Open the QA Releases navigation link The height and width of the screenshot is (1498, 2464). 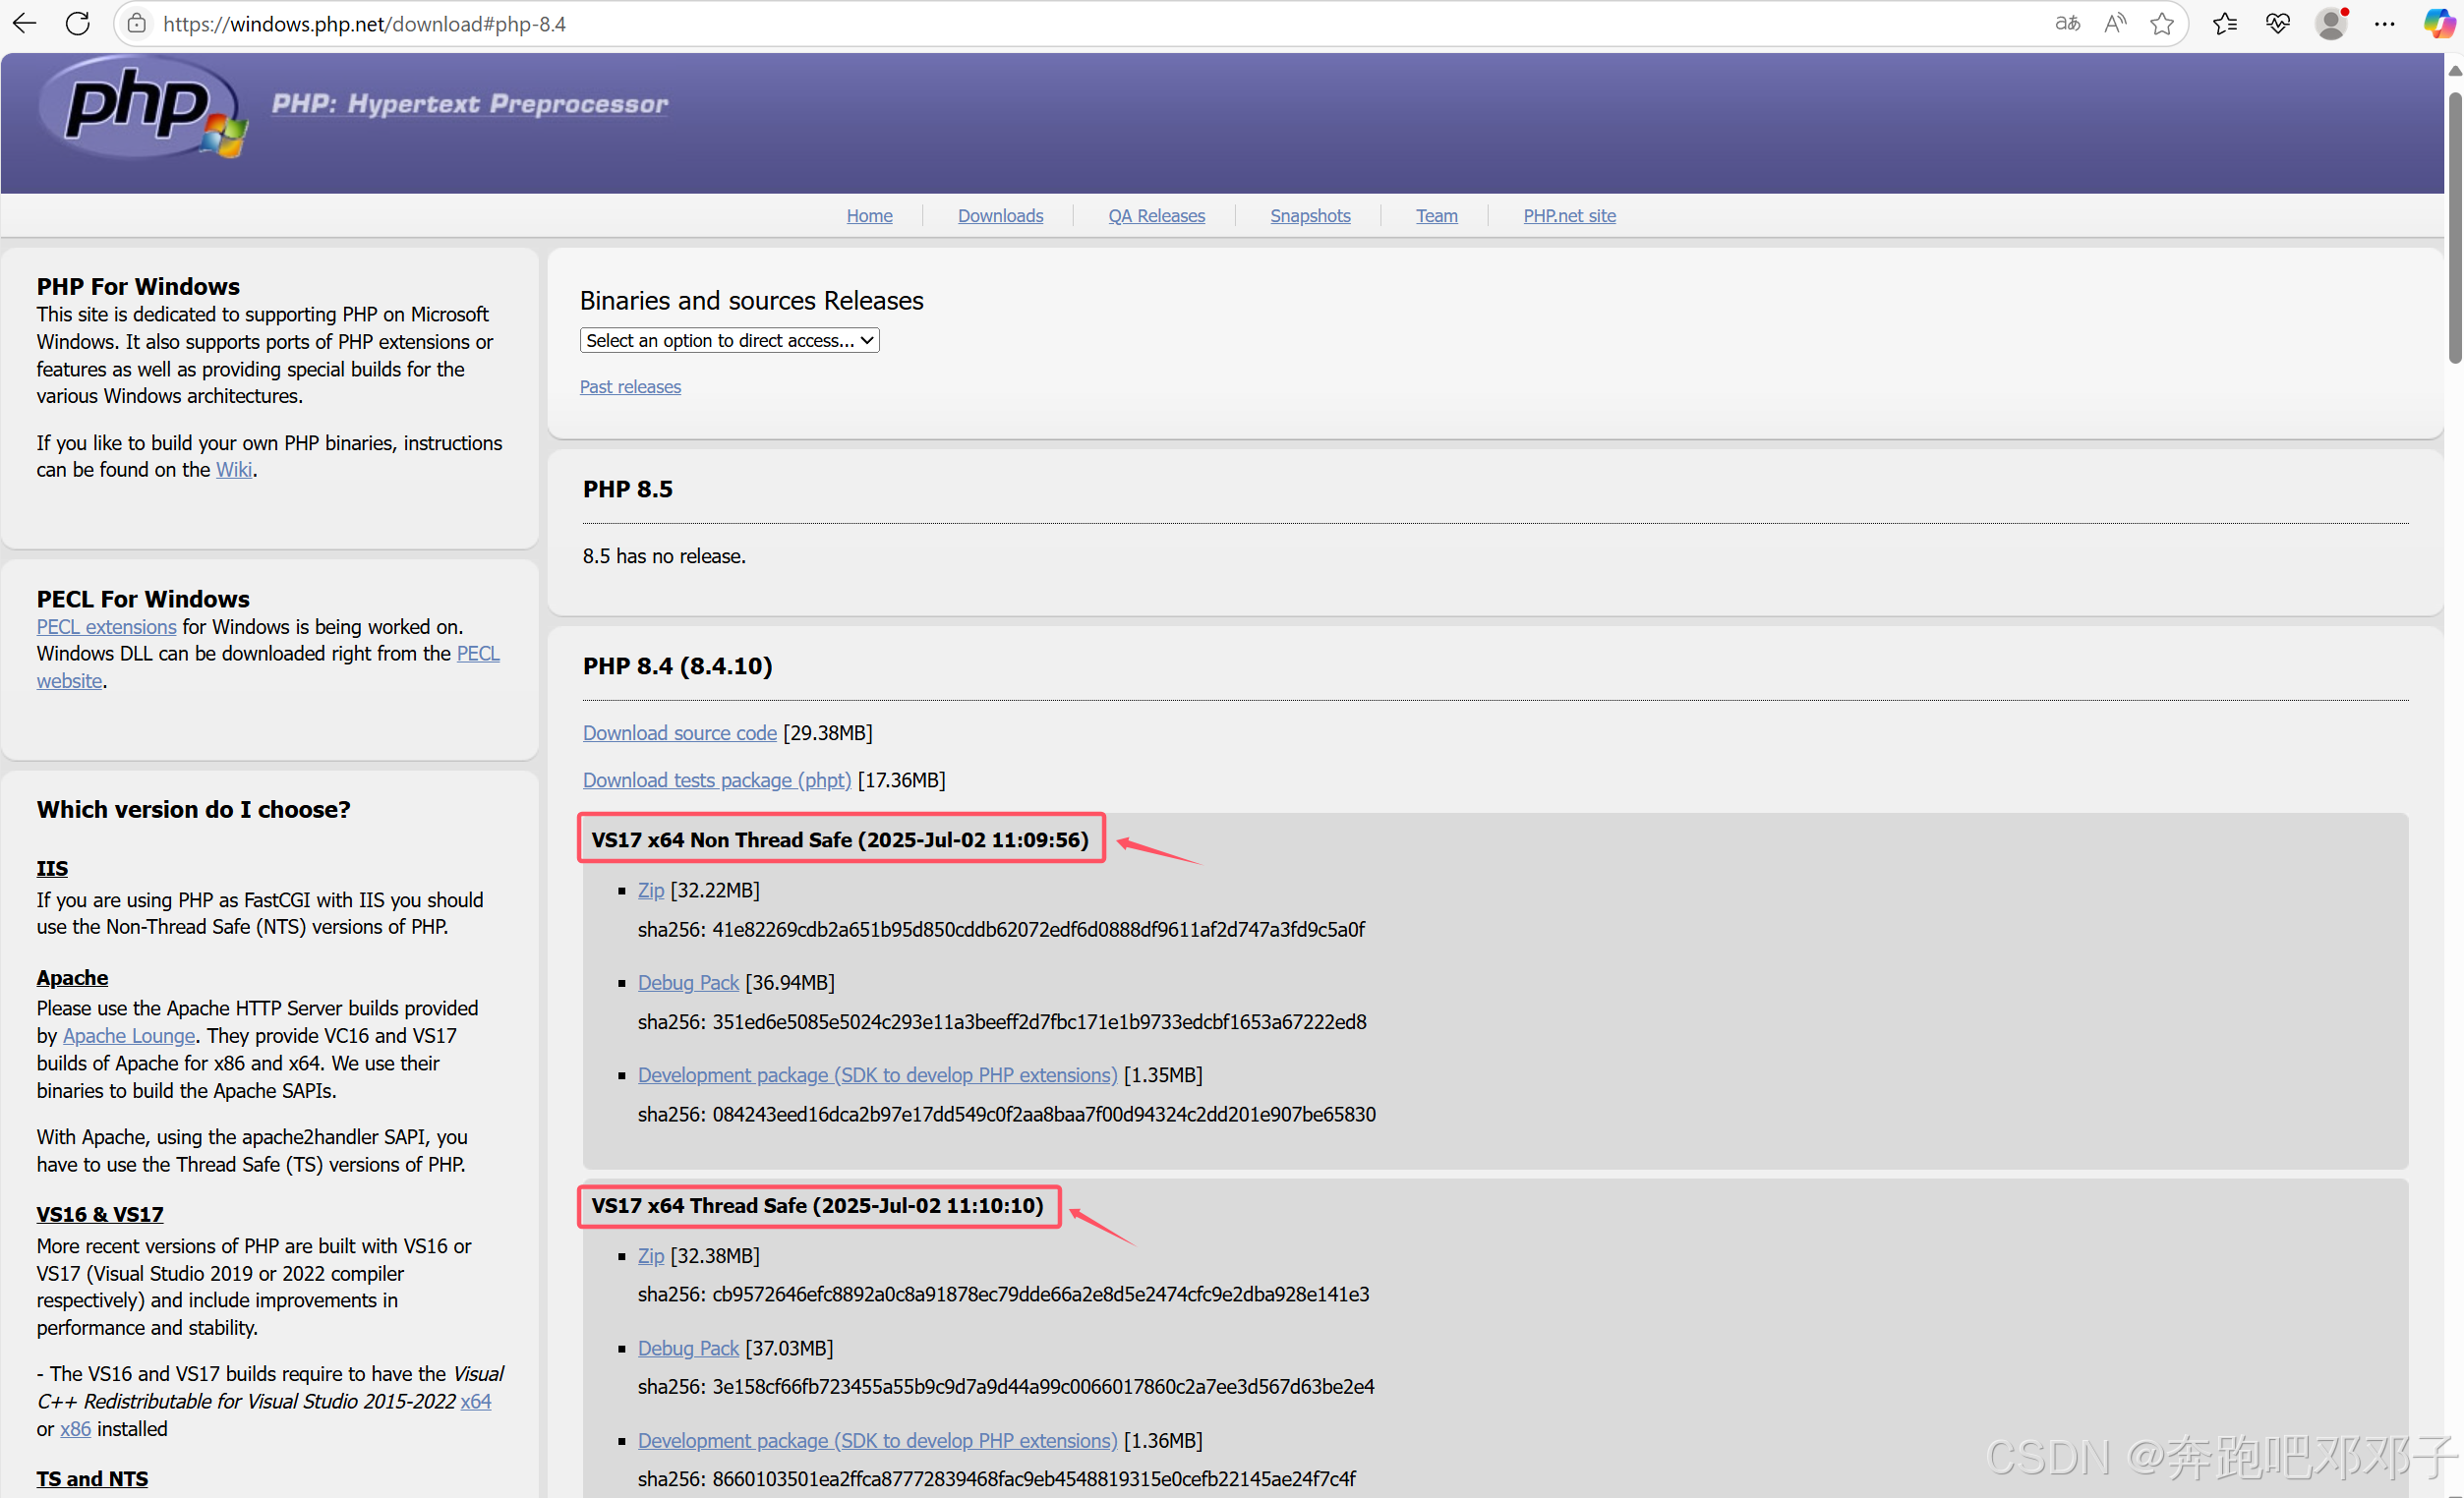click(x=1156, y=215)
